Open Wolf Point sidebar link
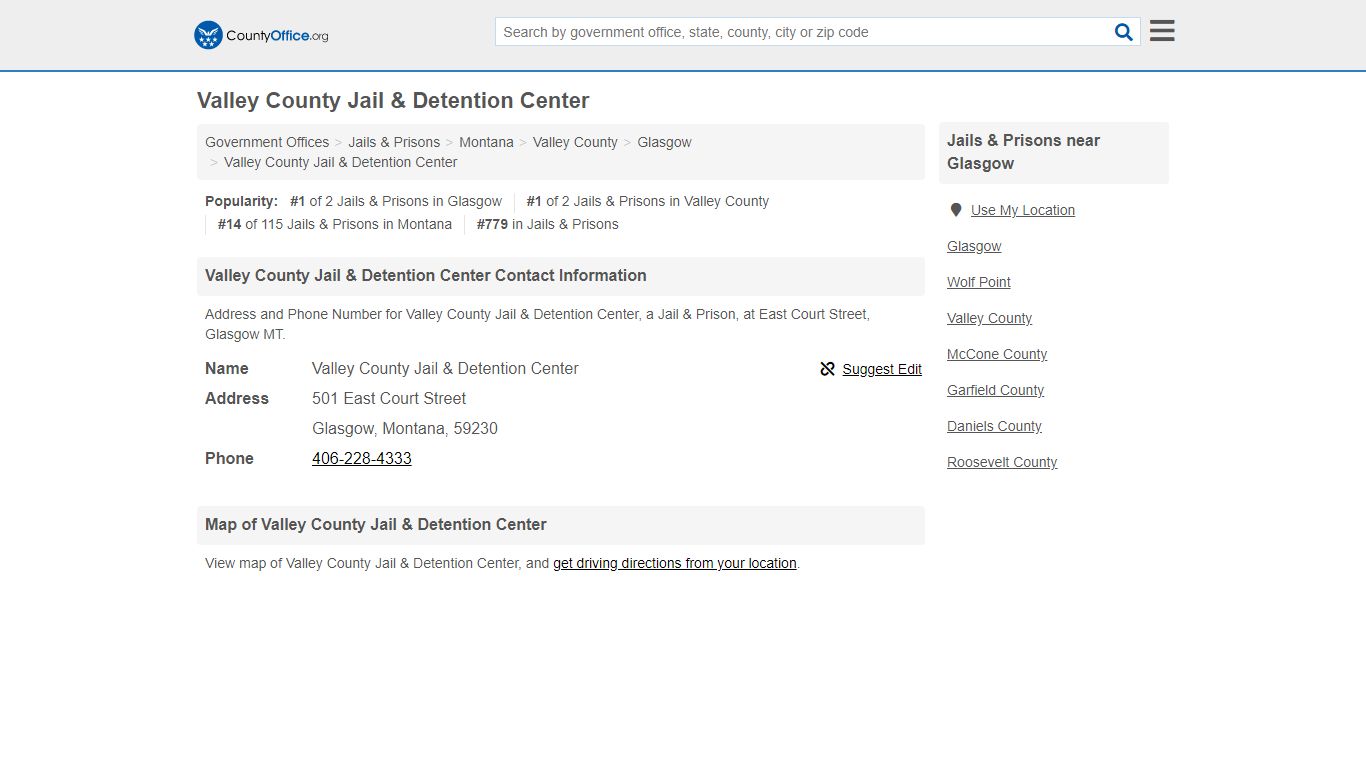The image size is (1366, 768). click(x=979, y=282)
